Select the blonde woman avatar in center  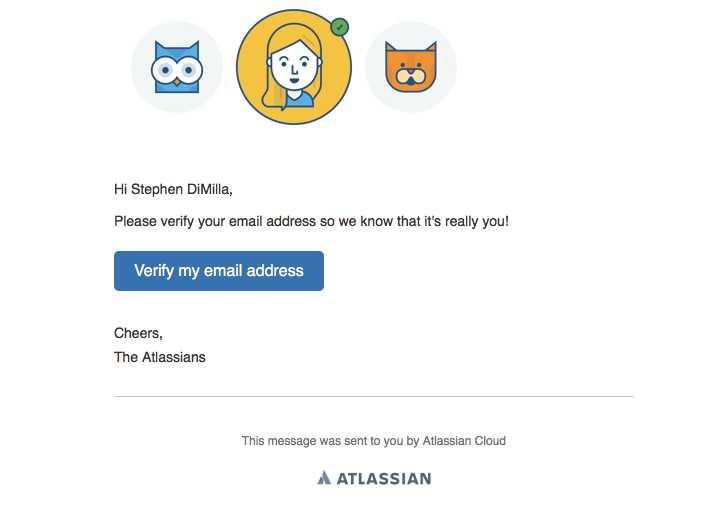point(294,67)
